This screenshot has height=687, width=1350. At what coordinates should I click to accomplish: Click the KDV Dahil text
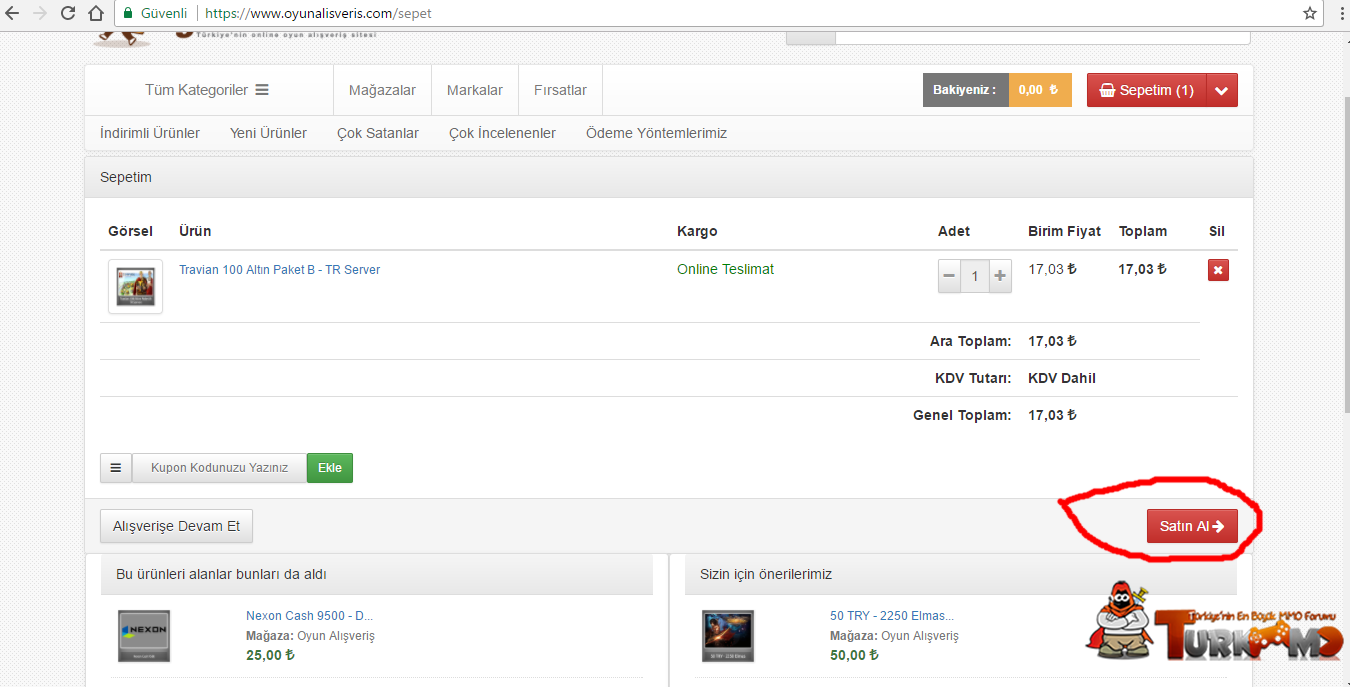[1062, 378]
